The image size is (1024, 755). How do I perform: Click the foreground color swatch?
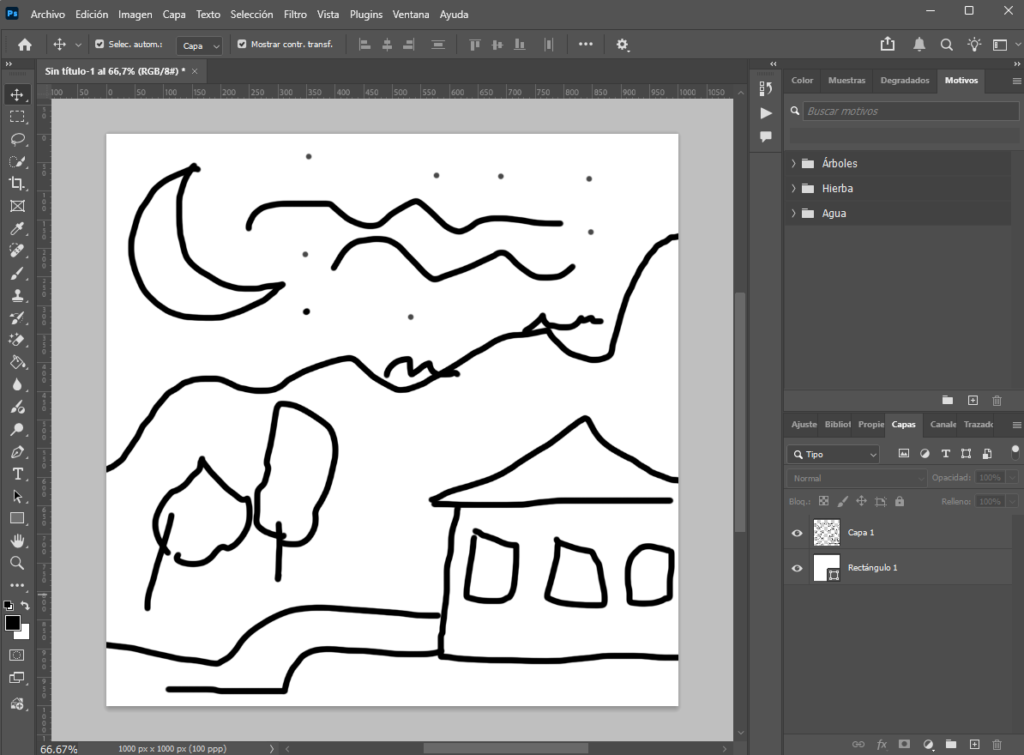coord(12,623)
